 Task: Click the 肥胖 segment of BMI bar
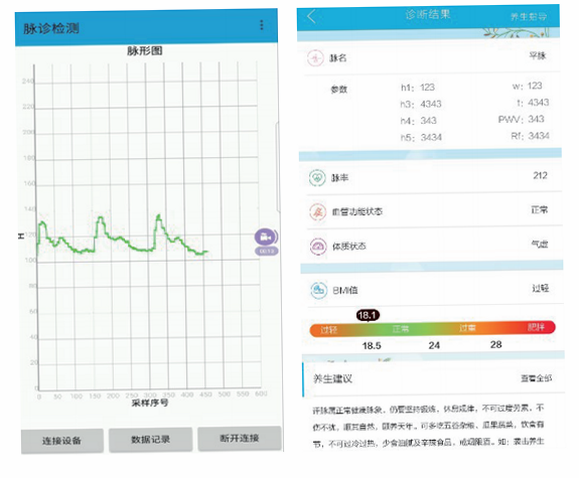[x=536, y=327]
